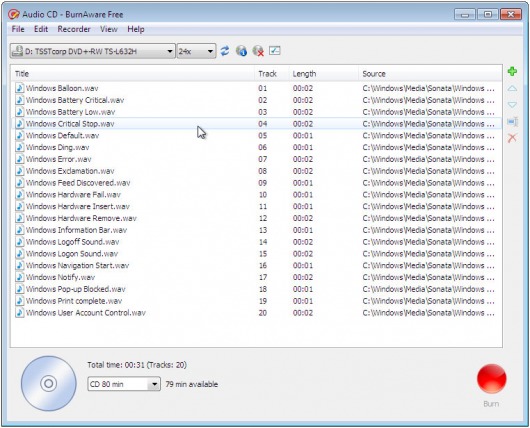Open the Edit menu
The height and width of the screenshot is (428, 530).
click(41, 29)
